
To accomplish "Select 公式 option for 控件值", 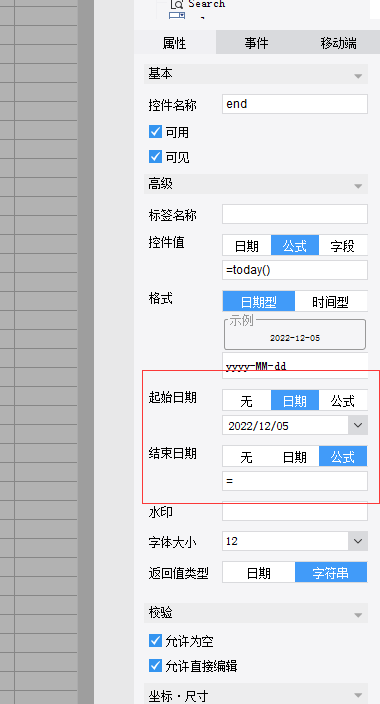I will tap(295, 246).
